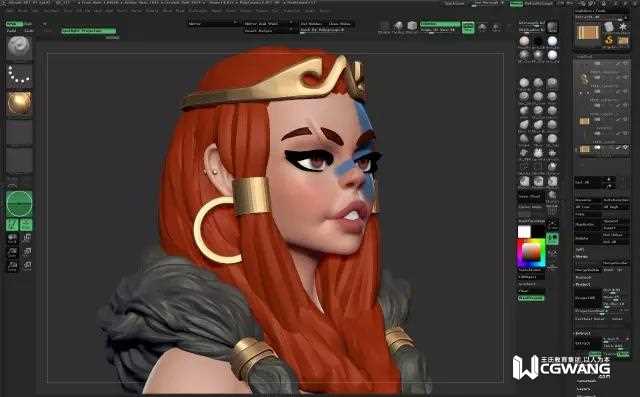640x397 pixels.
Task: Click the gold S icon in the Tool panel
Action: [x=609, y=40]
